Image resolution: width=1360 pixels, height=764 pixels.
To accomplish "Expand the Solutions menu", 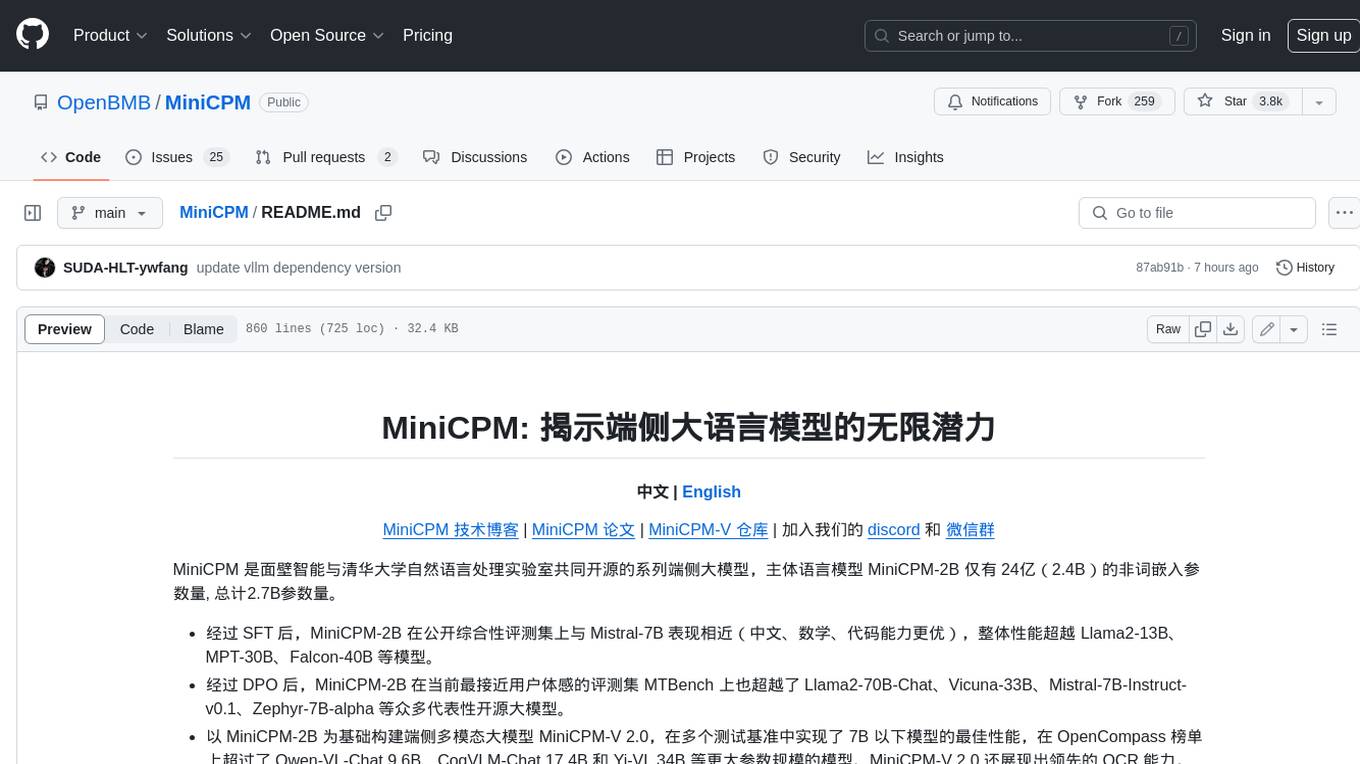I will click(208, 35).
